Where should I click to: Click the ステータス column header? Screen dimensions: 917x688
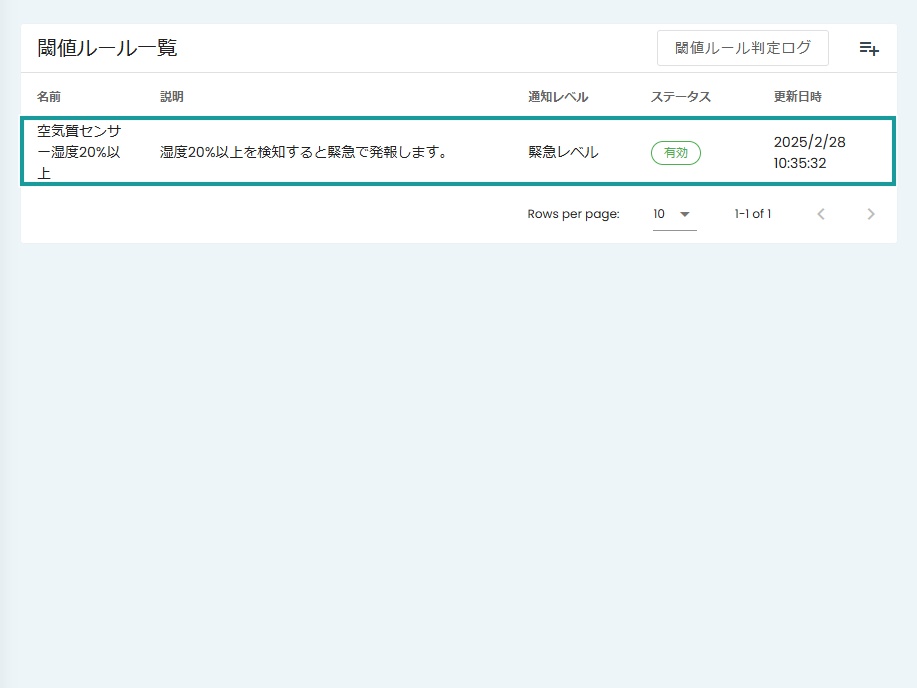pos(680,96)
